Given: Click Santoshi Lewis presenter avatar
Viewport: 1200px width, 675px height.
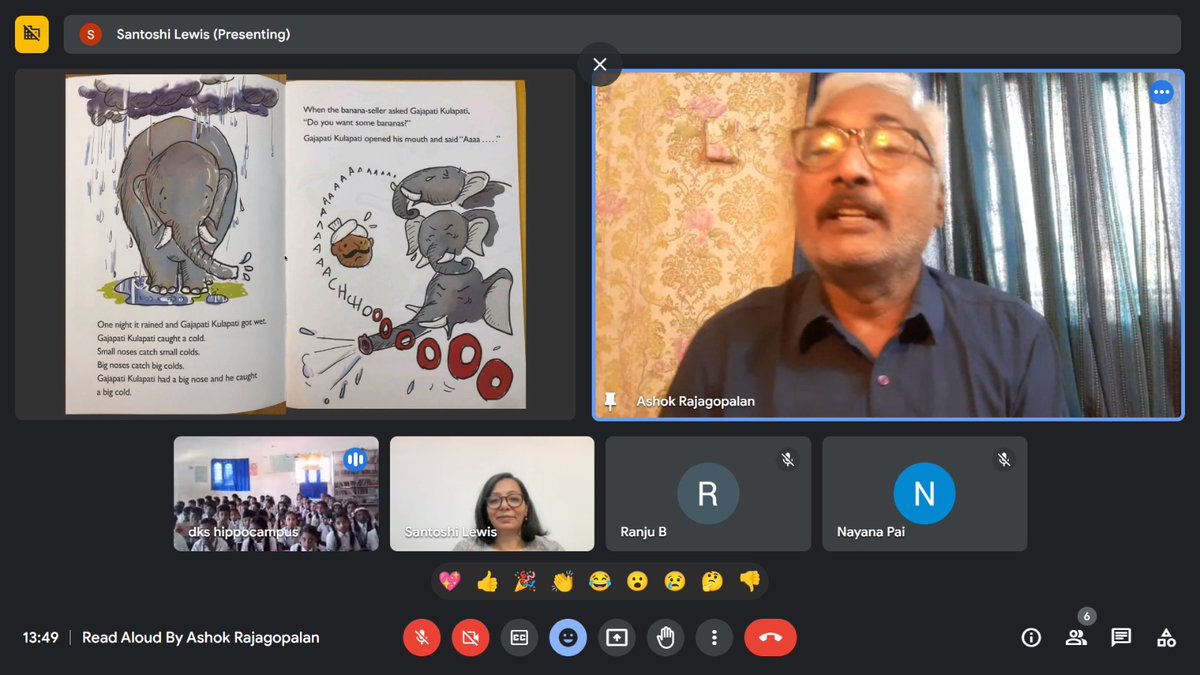Looking at the screenshot, I should point(90,34).
